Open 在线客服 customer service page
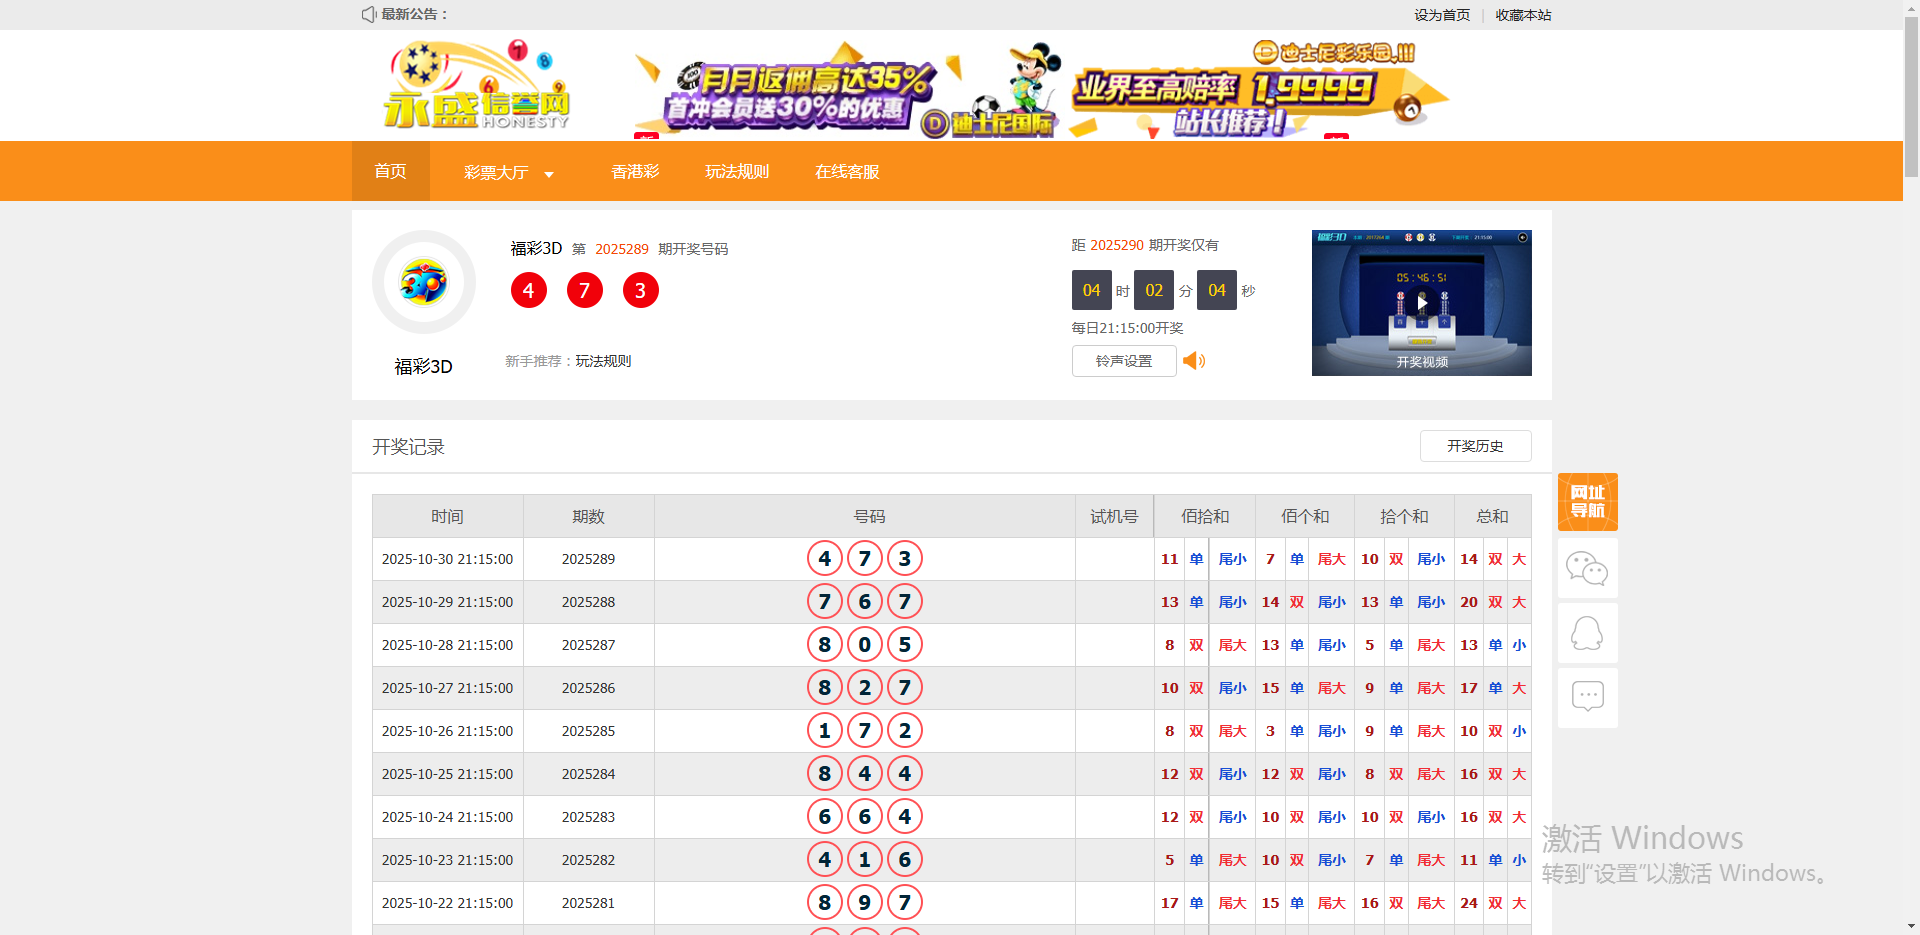The width and height of the screenshot is (1920, 935). tap(847, 172)
